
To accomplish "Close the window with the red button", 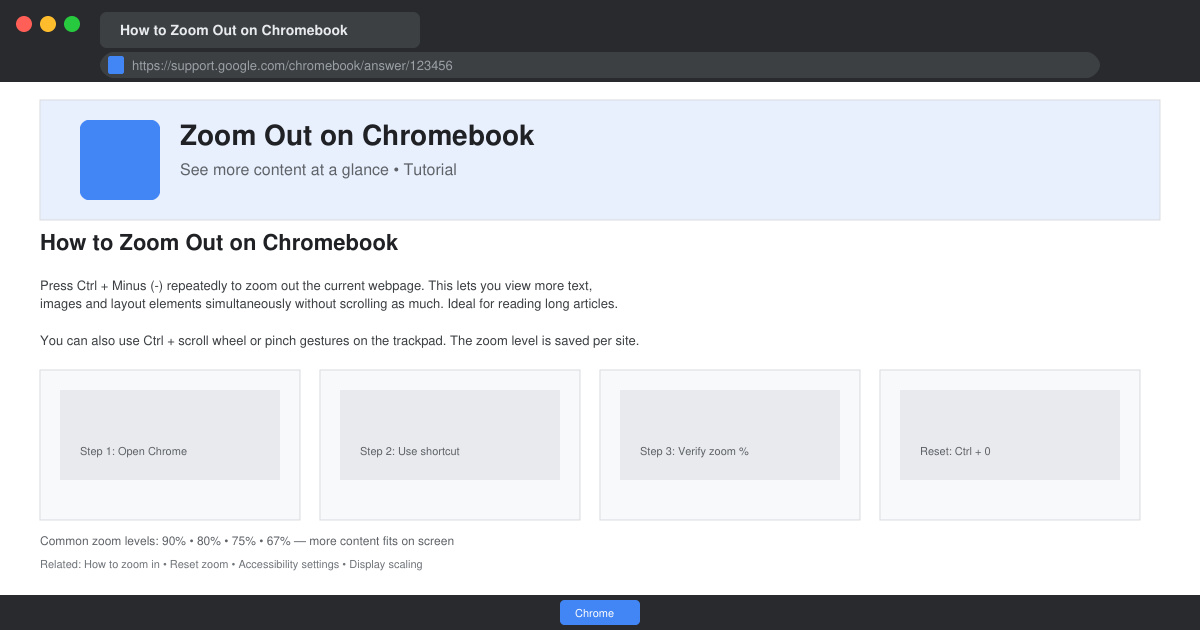I will pyautogui.click(x=24, y=24).
